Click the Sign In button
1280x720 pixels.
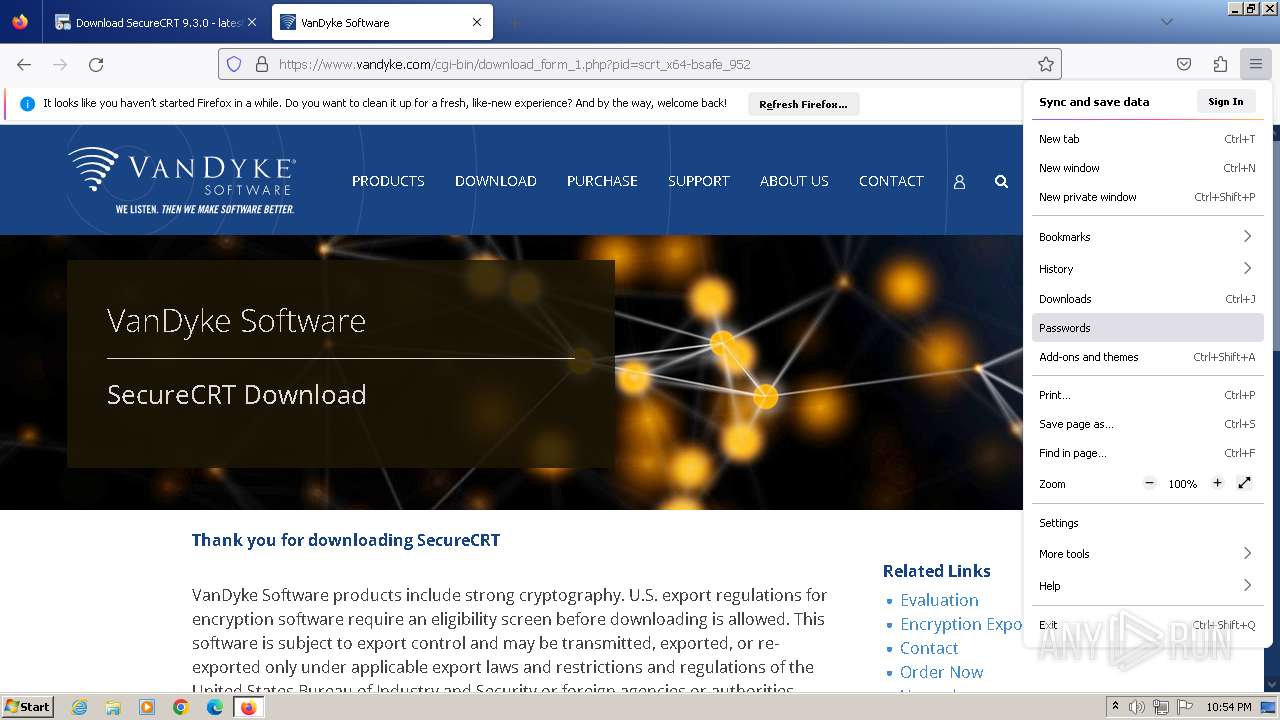[x=1226, y=101]
